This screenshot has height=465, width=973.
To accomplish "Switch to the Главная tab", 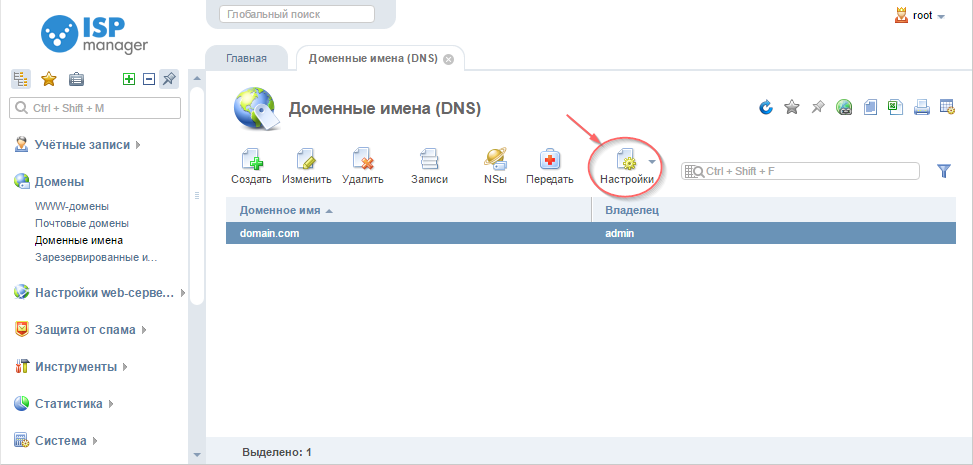I will pos(246,58).
